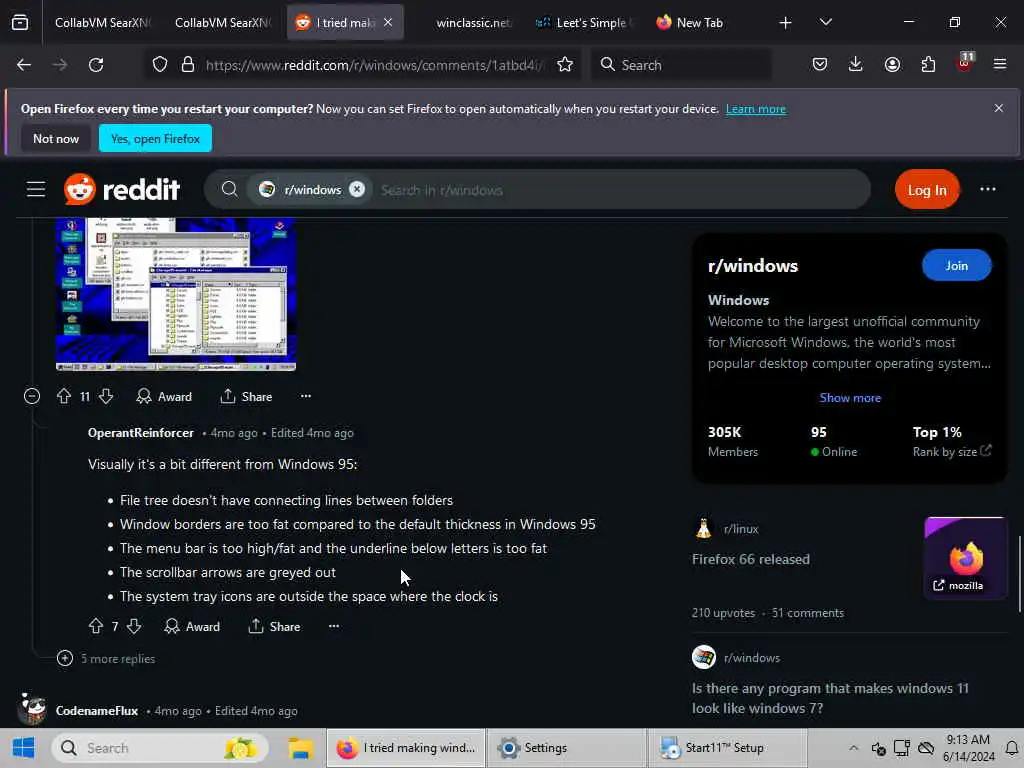The width and height of the screenshot is (1024, 768).
Task: Show more of r/windows description
Action: [850, 398]
